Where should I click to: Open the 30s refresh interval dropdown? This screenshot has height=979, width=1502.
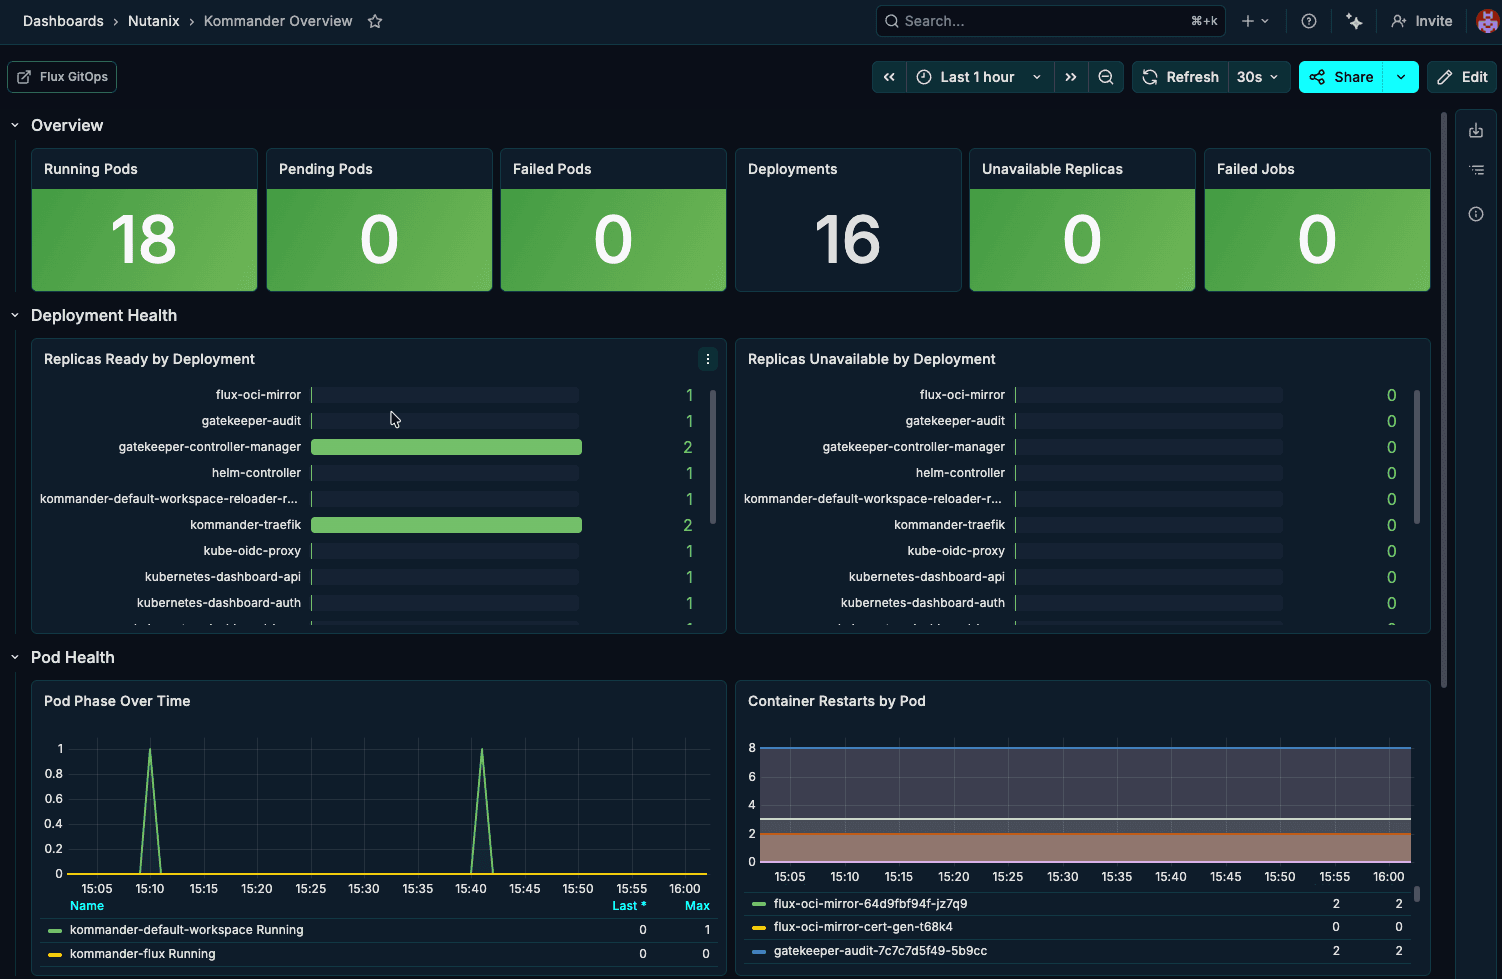pyautogui.click(x=1259, y=76)
